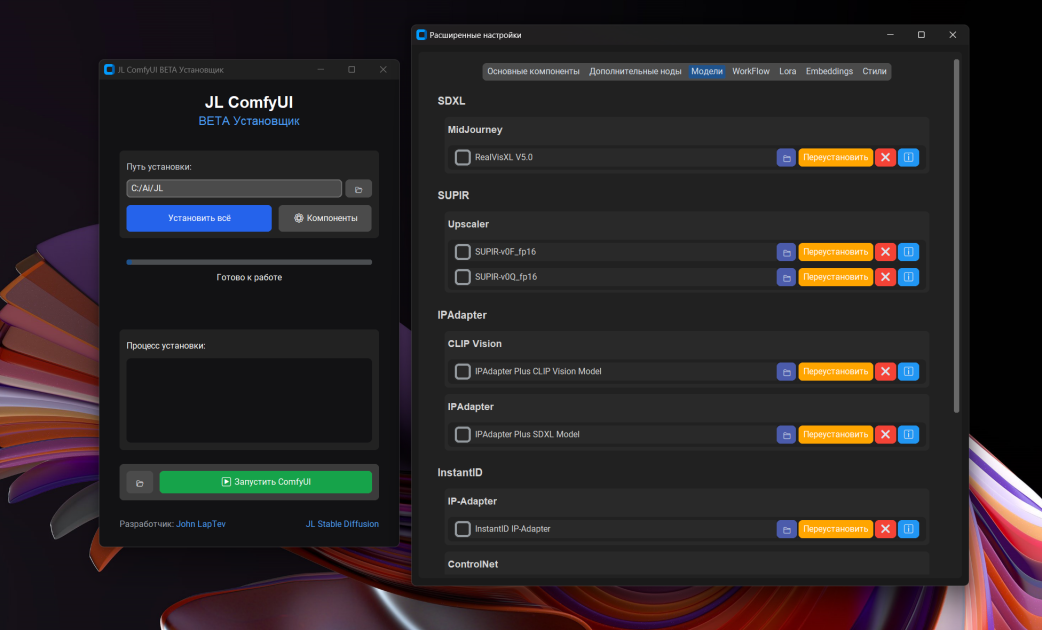Open the WorkFlow tab
Image resolution: width=1042 pixels, height=630 pixels.
coord(751,71)
